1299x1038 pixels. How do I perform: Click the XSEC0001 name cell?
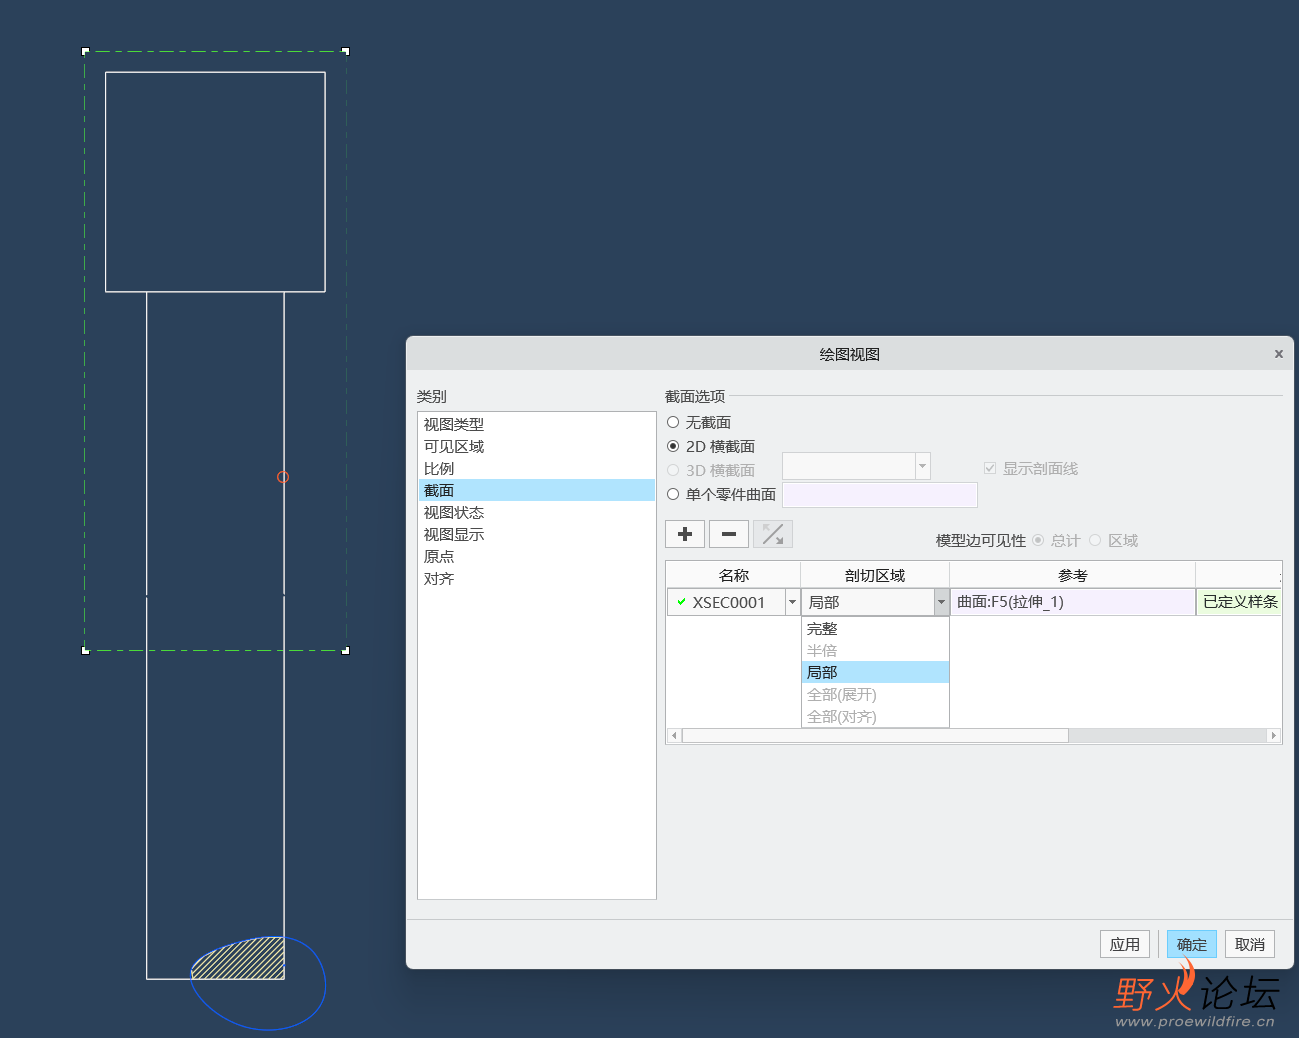[x=727, y=602]
